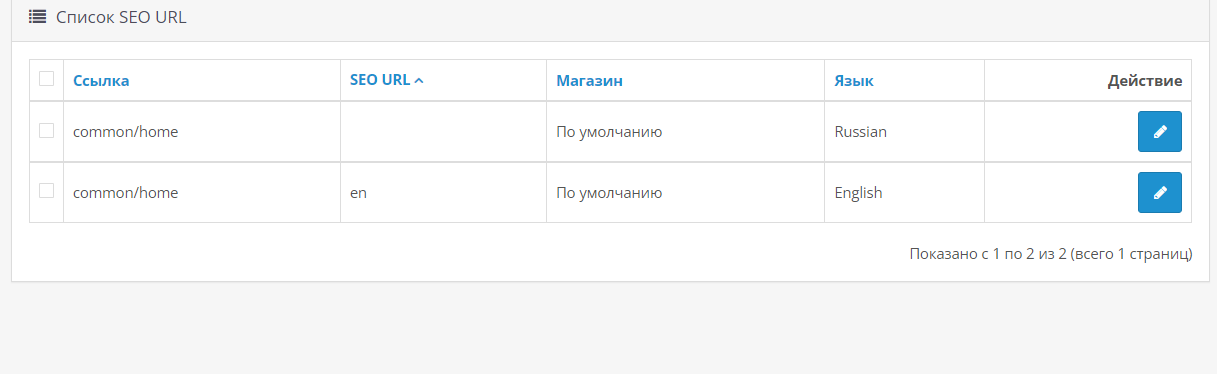The height and width of the screenshot is (374, 1217).
Task: Click the ascending caret next to SEO URL
Action: click(x=419, y=81)
